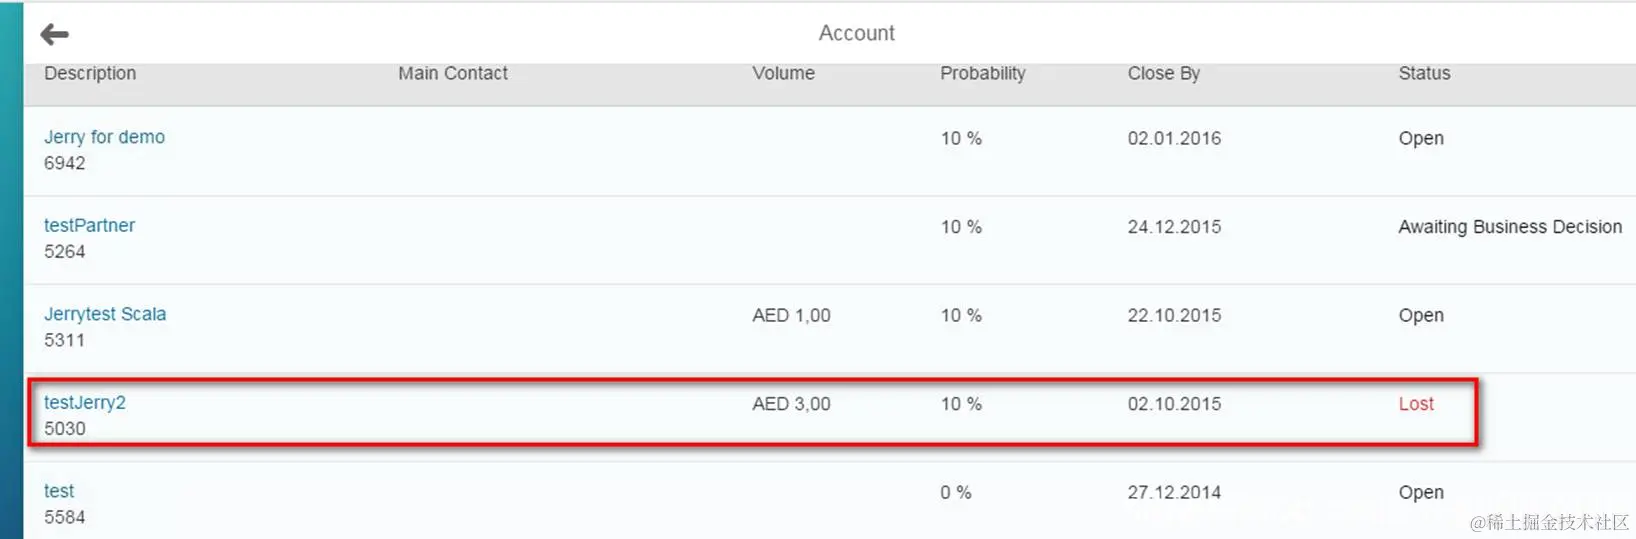1636x539 pixels.
Task: Go back using the left arrow icon
Action: point(54,35)
